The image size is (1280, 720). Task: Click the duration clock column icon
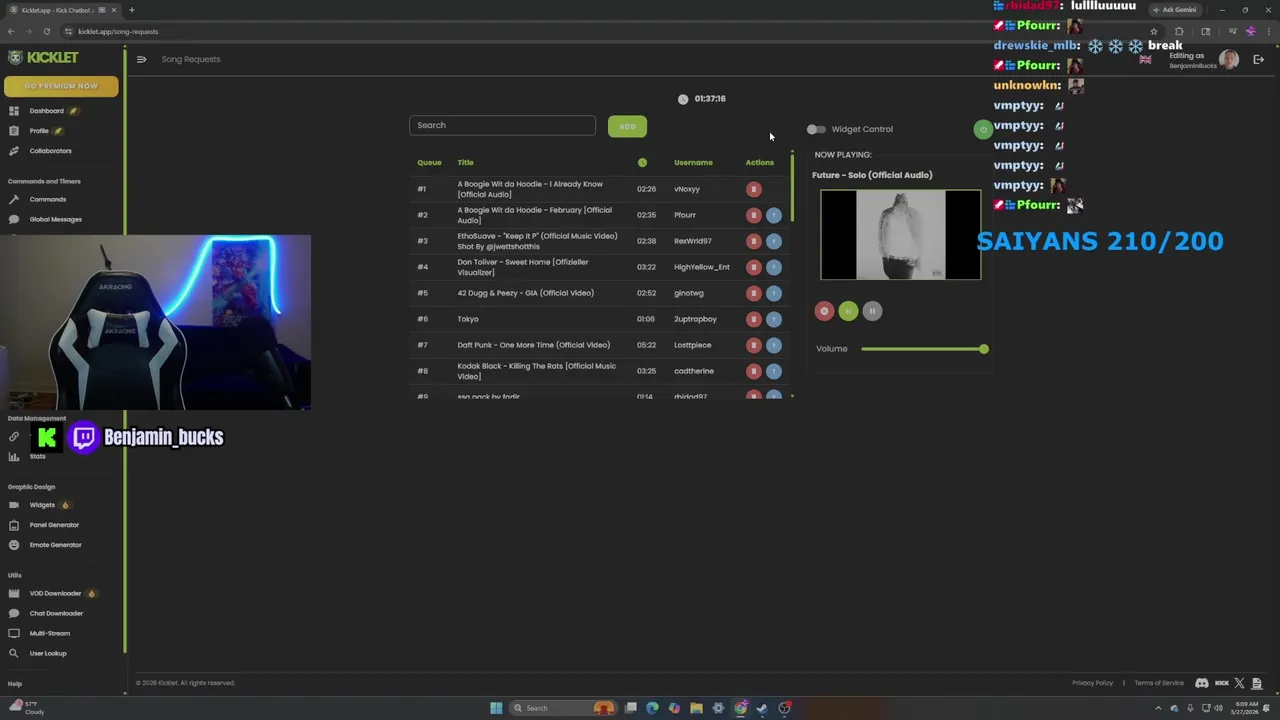click(642, 162)
